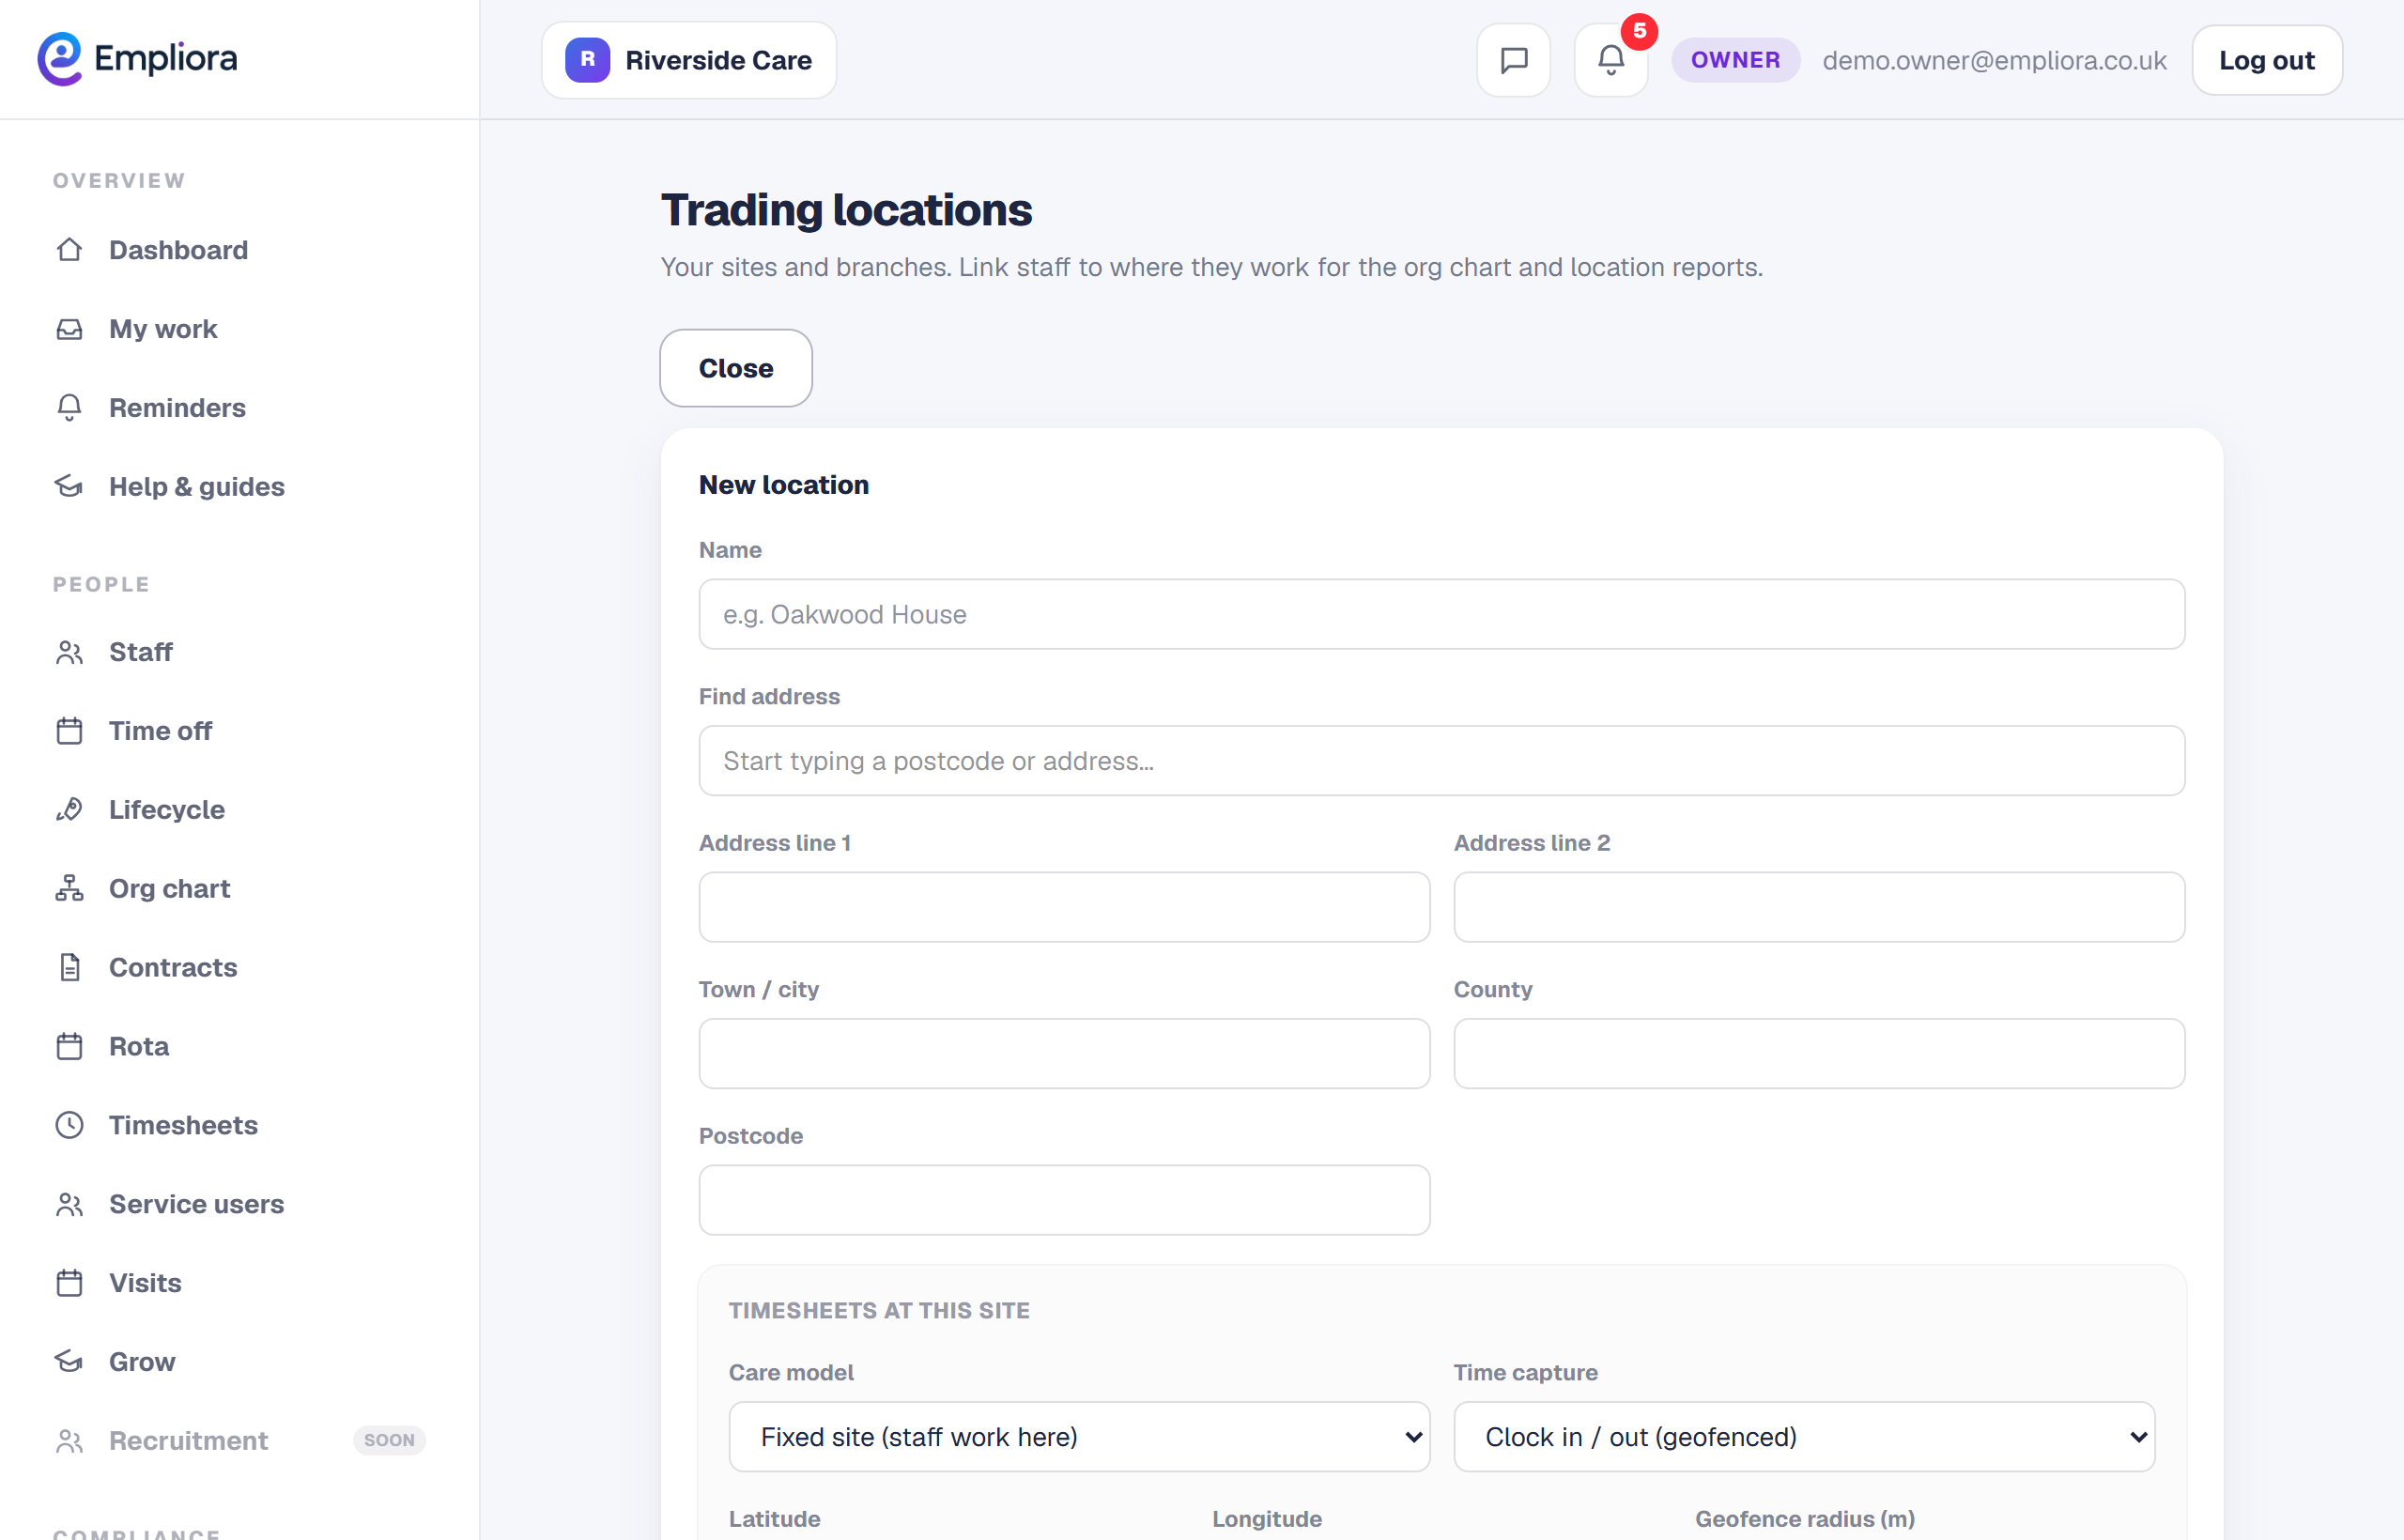Click the Timesheets clock icon
Image resolution: width=2404 pixels, height=1540 pixels.
69,1124
